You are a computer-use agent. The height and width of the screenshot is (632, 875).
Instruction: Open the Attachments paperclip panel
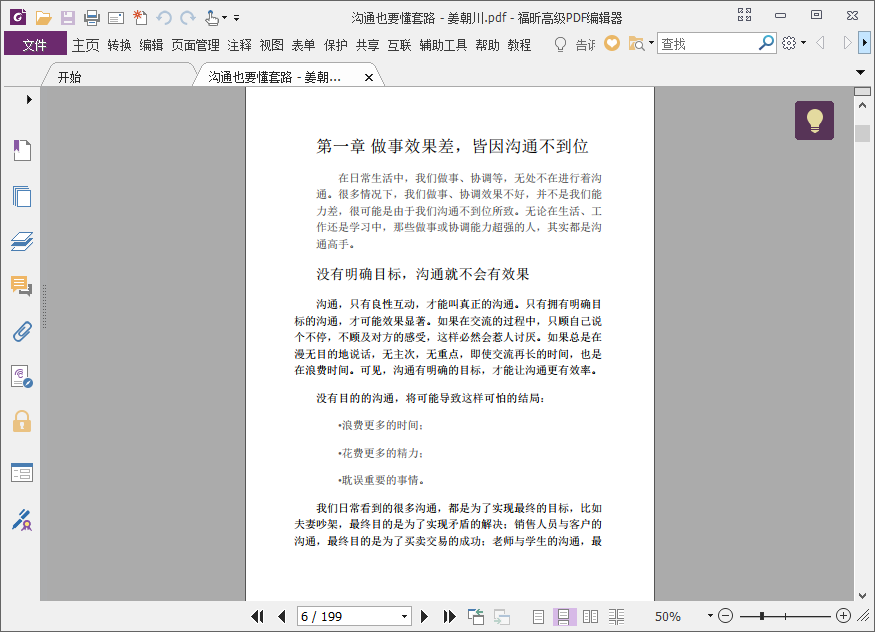22,331
